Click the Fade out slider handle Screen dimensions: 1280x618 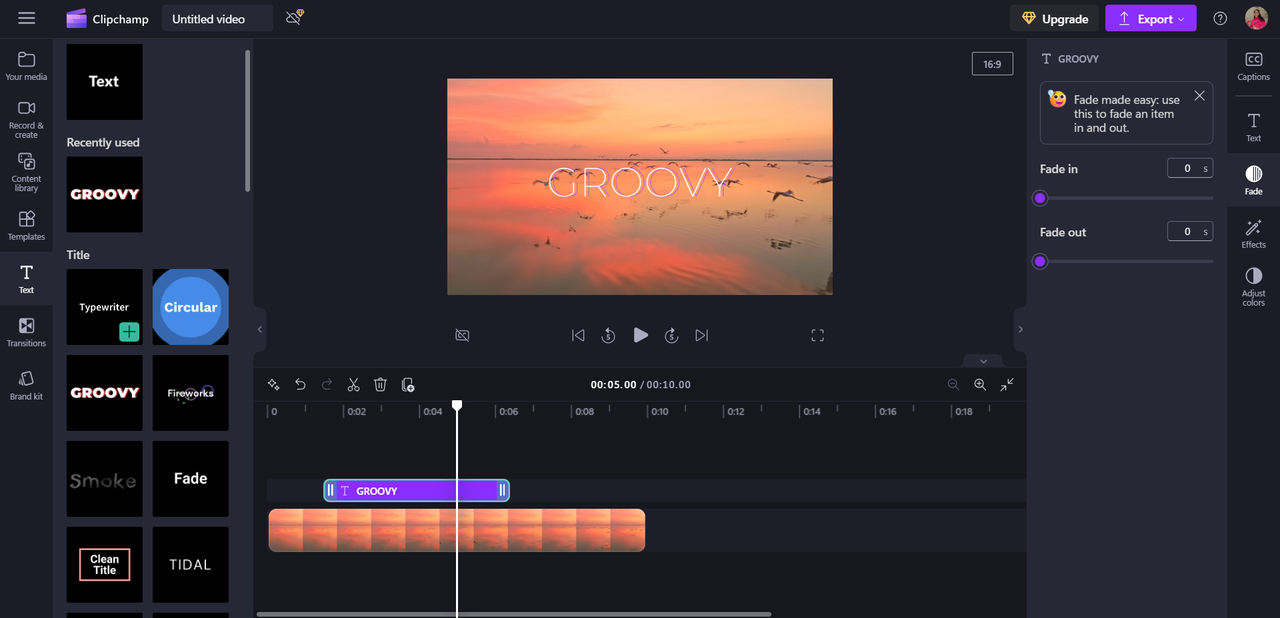click(1040, 261)
